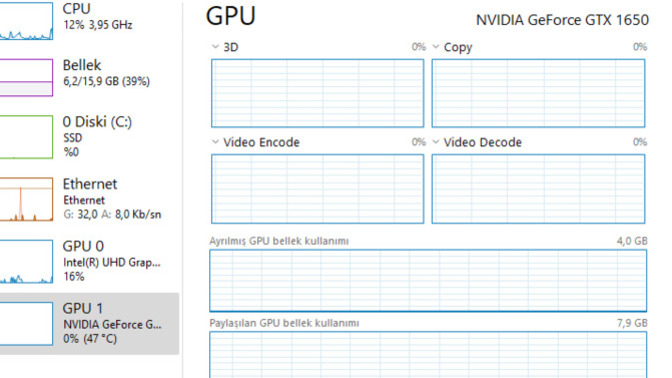Image resolution: width=672 pixels, height=378 pixels.
Task: Click the Ayrılmış GPU bellek kullanımı label
Action: [x=279, y=241]
